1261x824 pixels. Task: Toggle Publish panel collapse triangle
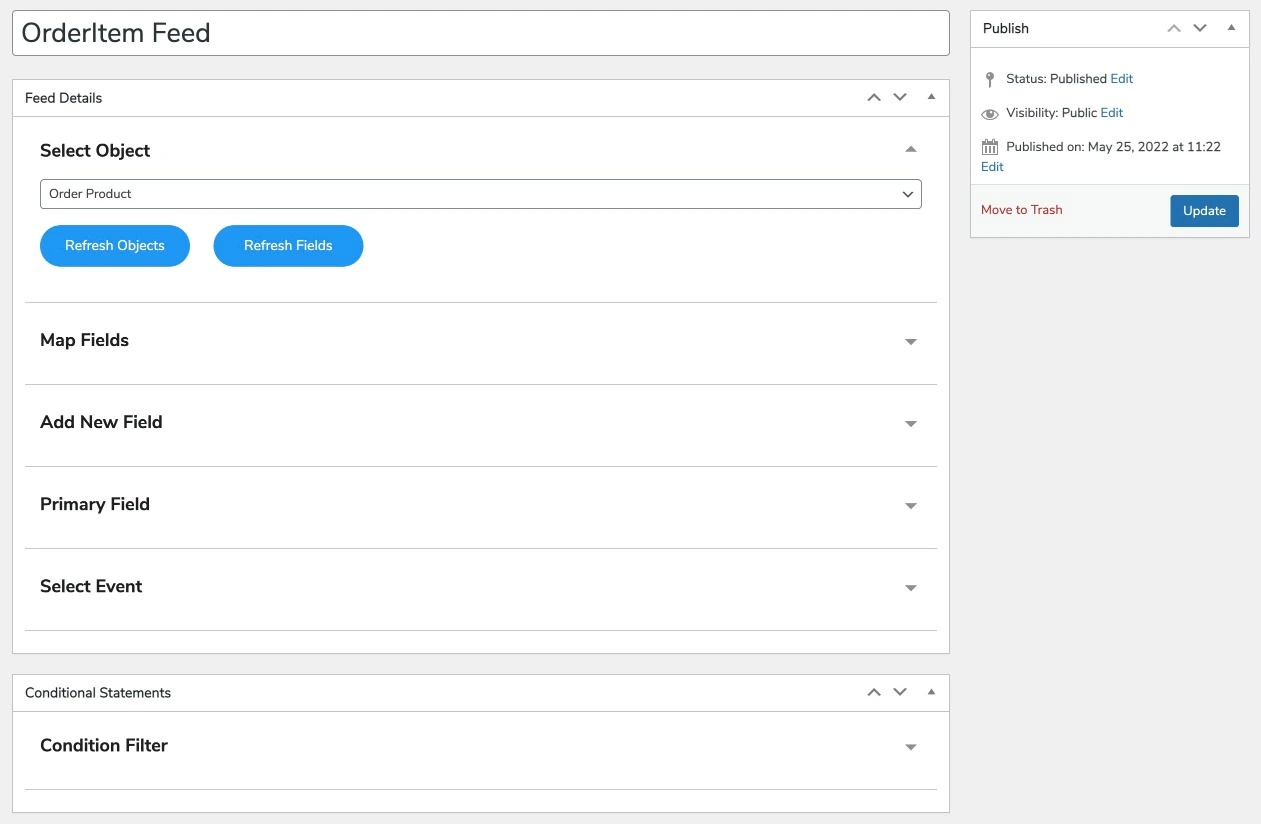point(1231,29)
